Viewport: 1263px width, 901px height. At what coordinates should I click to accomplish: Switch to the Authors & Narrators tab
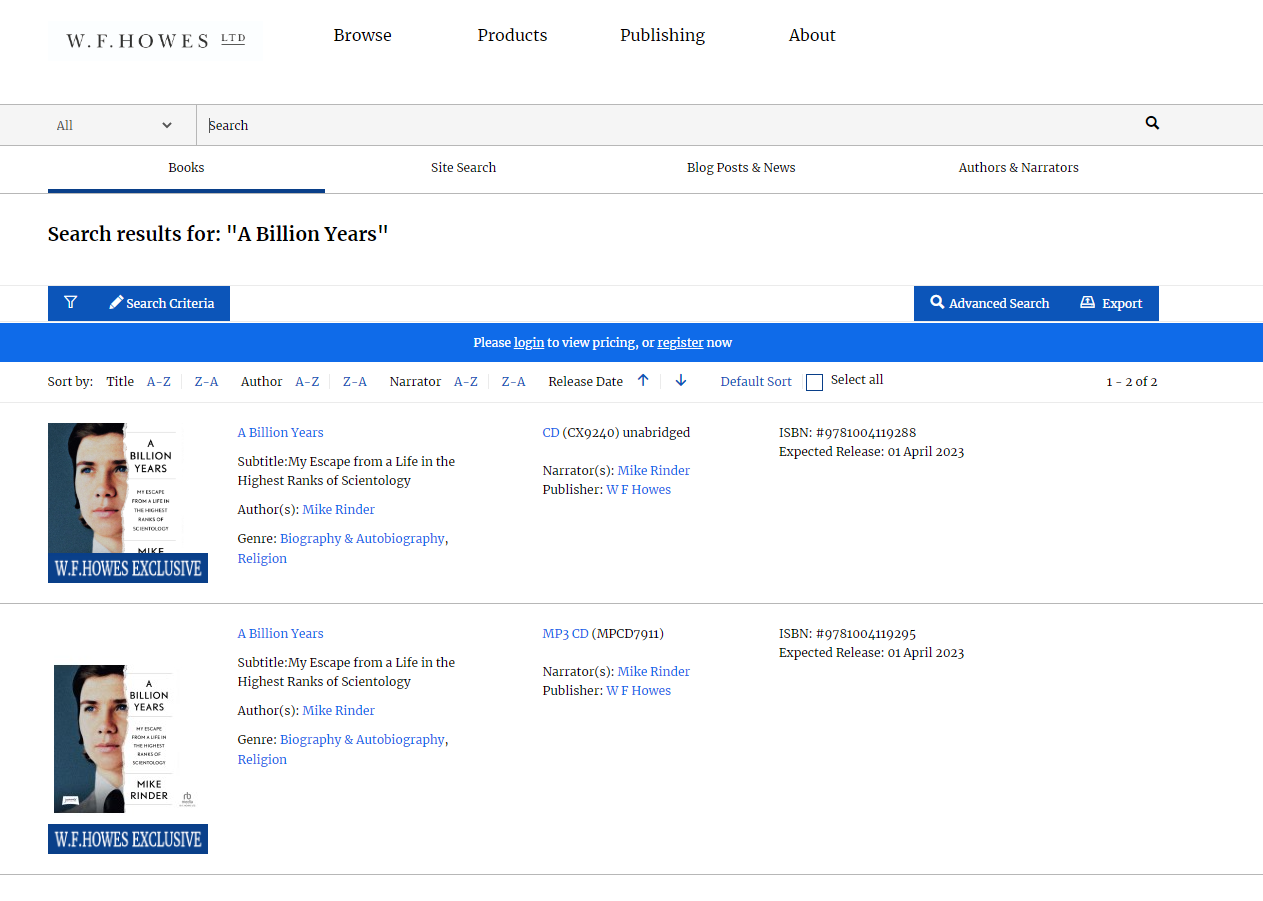(x=1018, y=168)
